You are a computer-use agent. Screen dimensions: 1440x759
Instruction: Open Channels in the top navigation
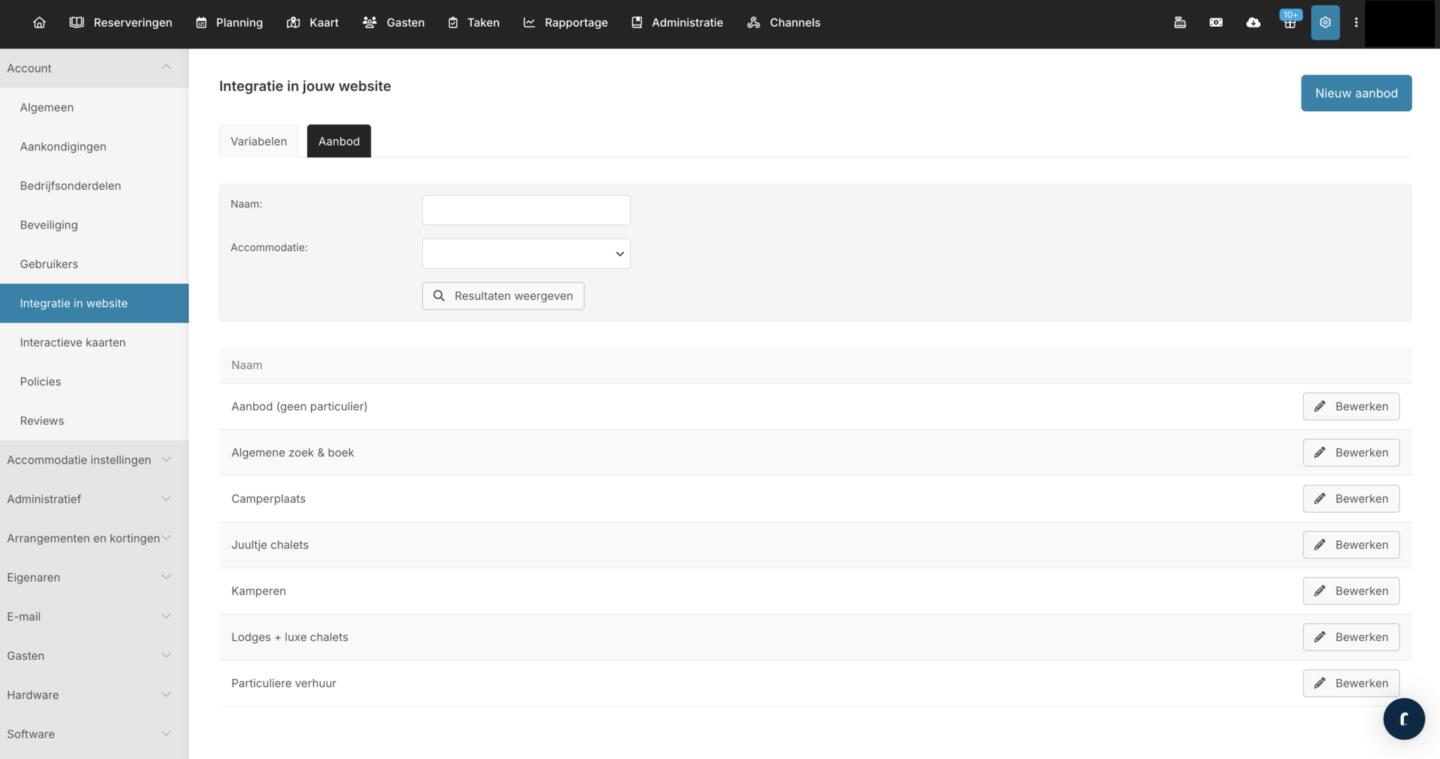pyautogui.click(x=783, y=22)
